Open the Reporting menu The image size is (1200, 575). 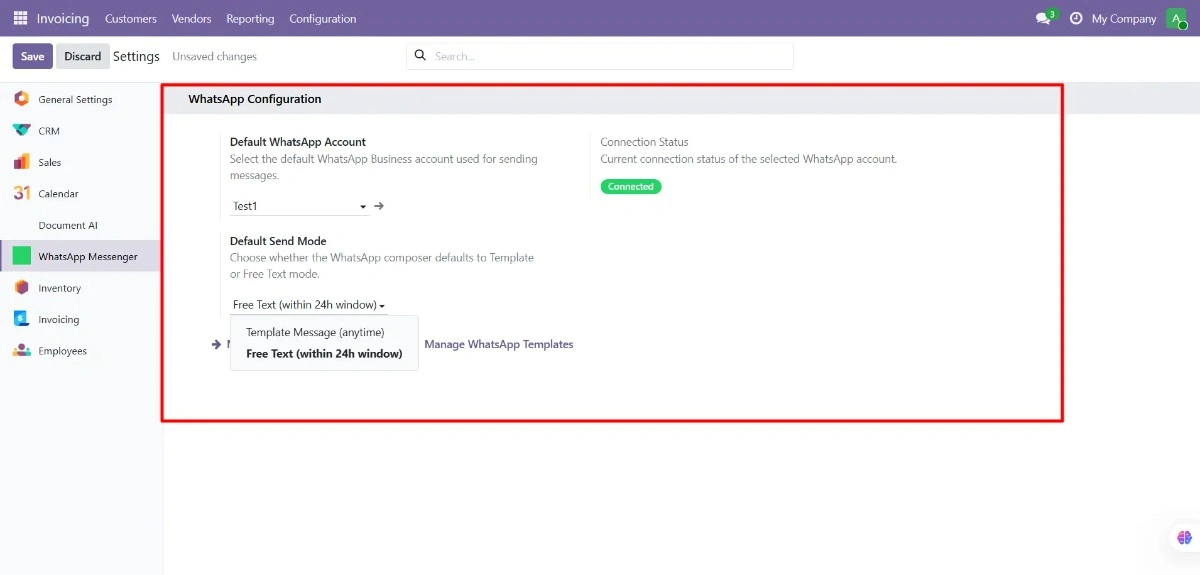point(250,18)
